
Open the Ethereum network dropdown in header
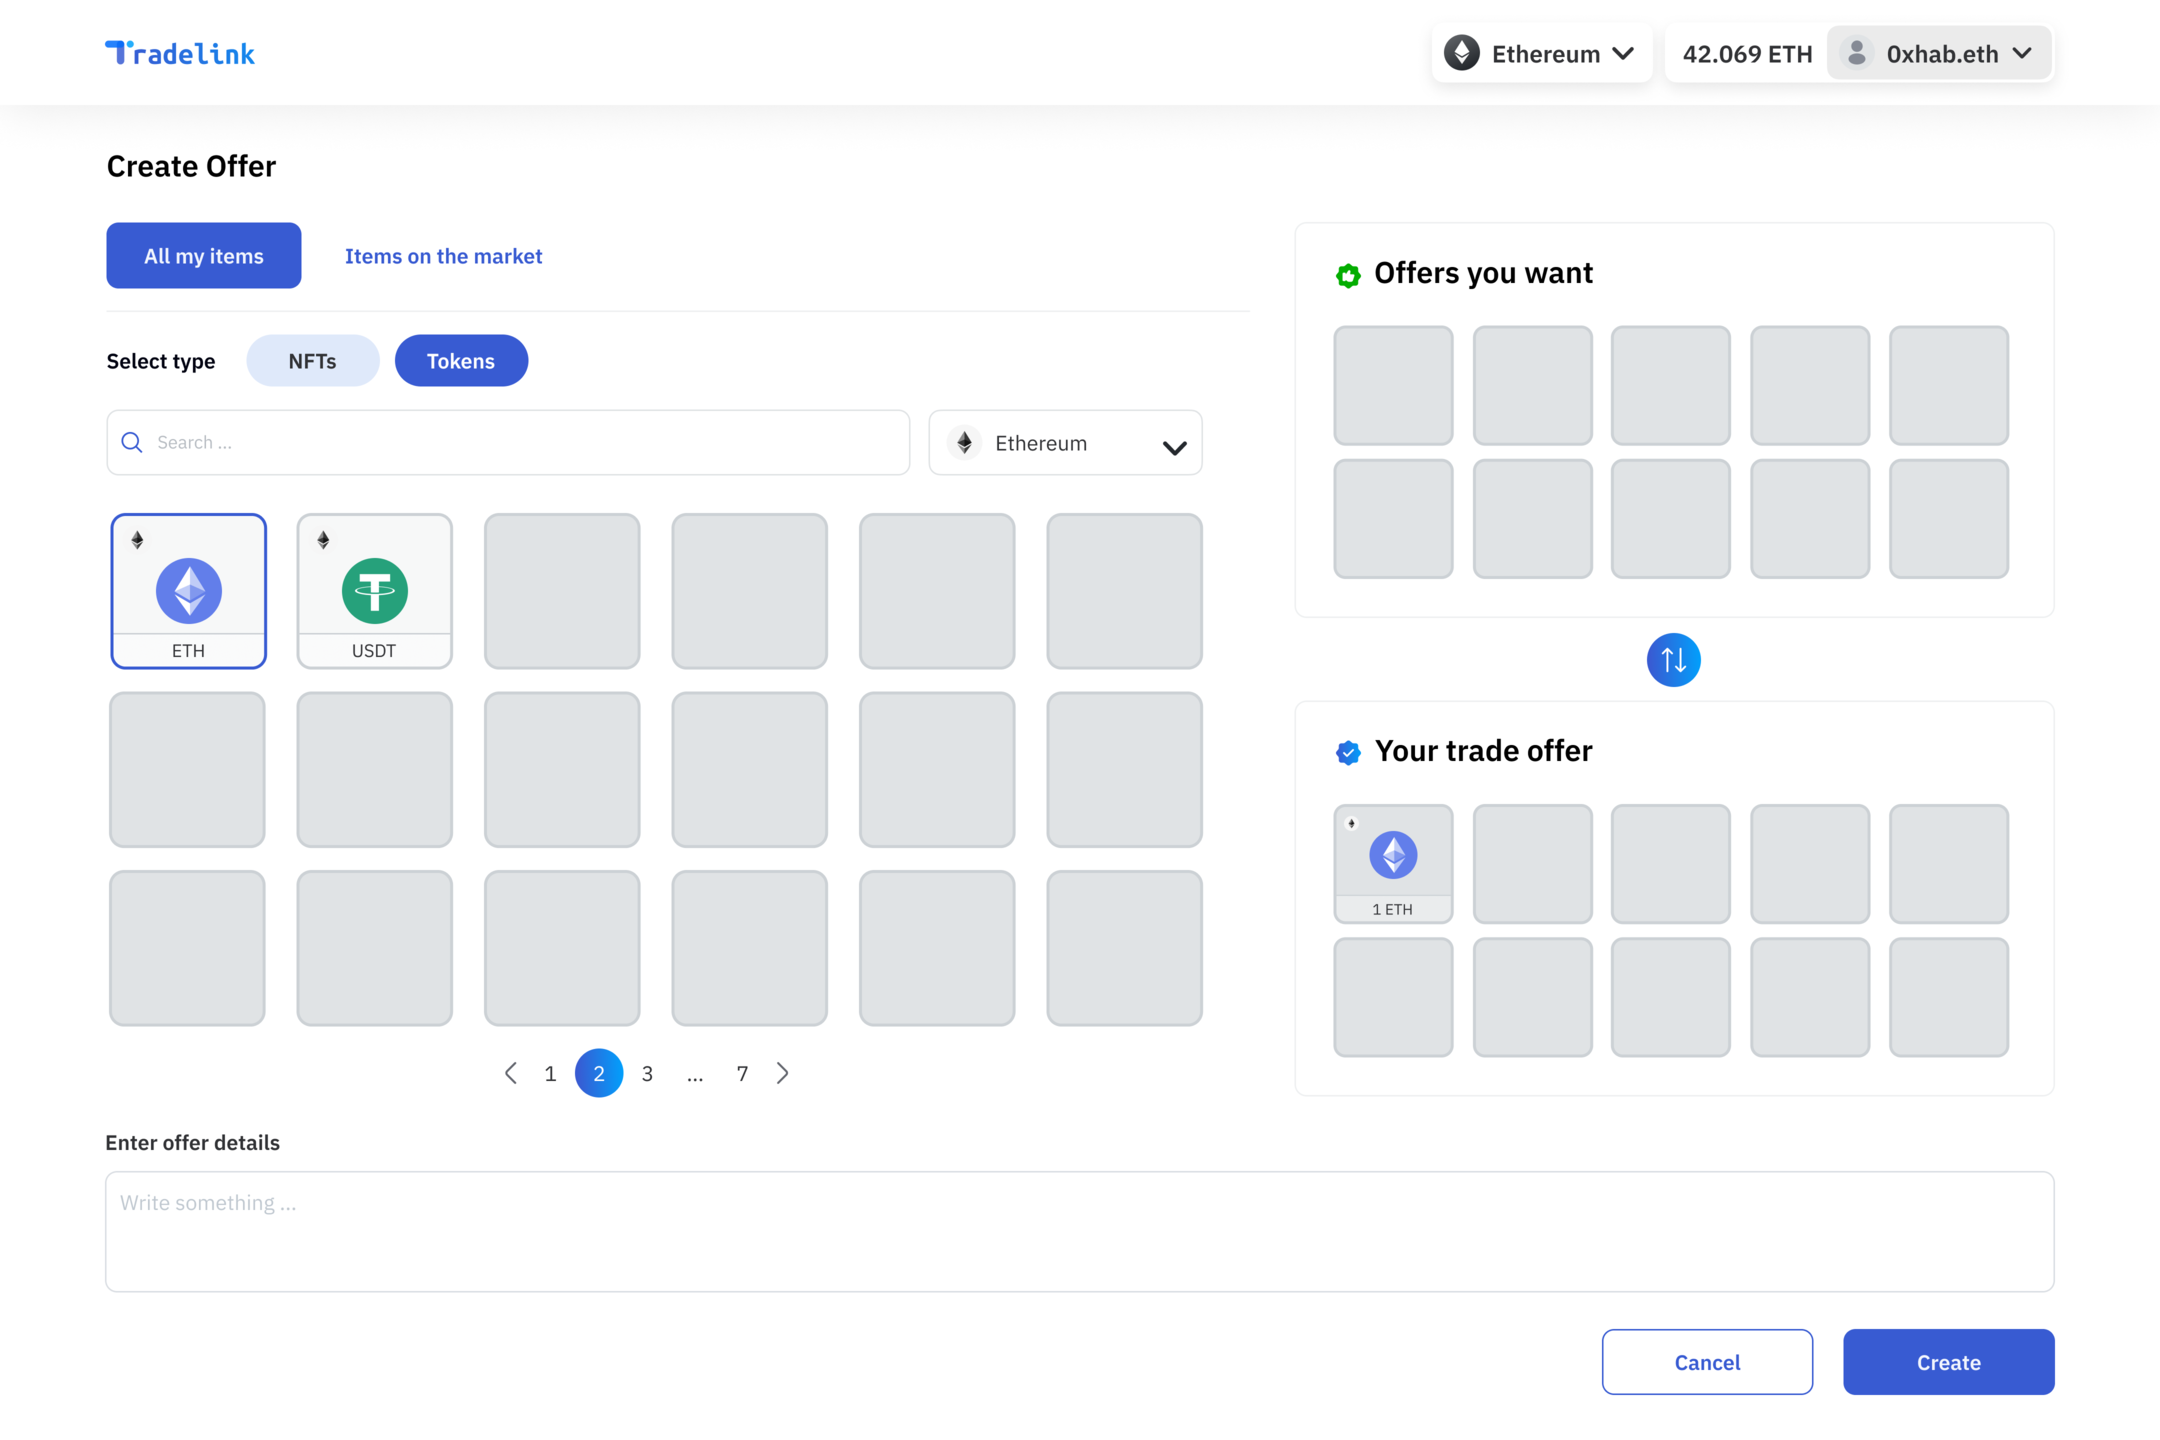pos(1541,53)
